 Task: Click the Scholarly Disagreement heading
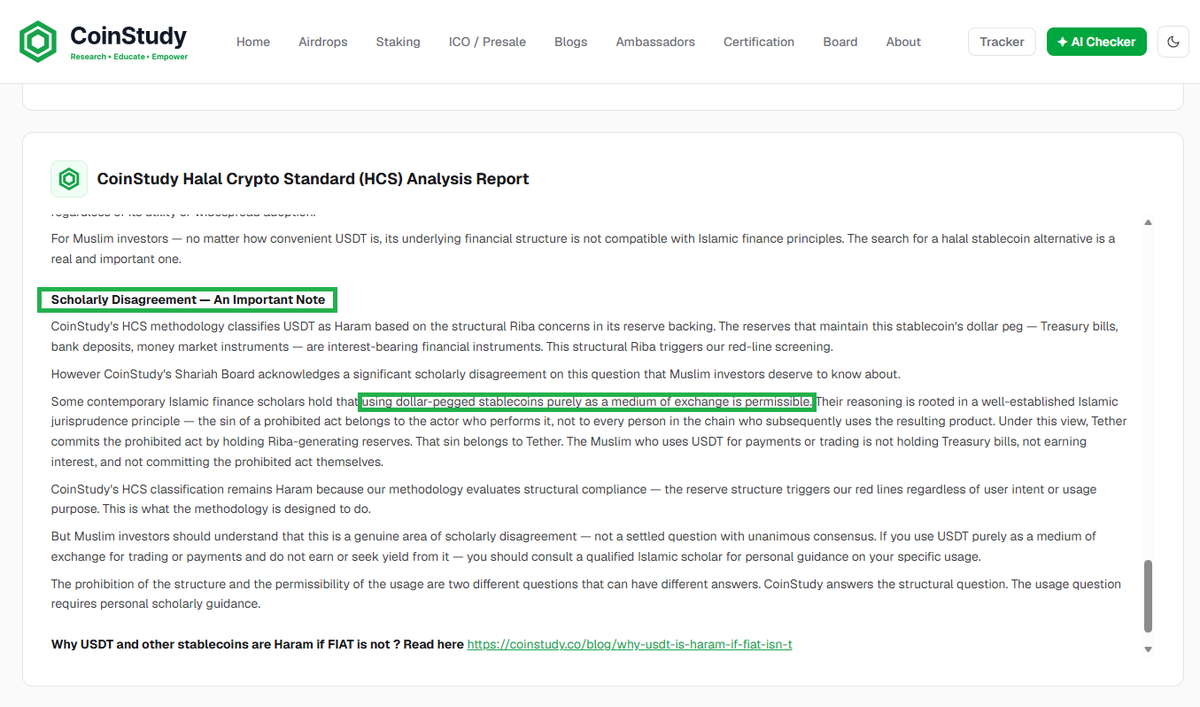(x=188, y=299)
